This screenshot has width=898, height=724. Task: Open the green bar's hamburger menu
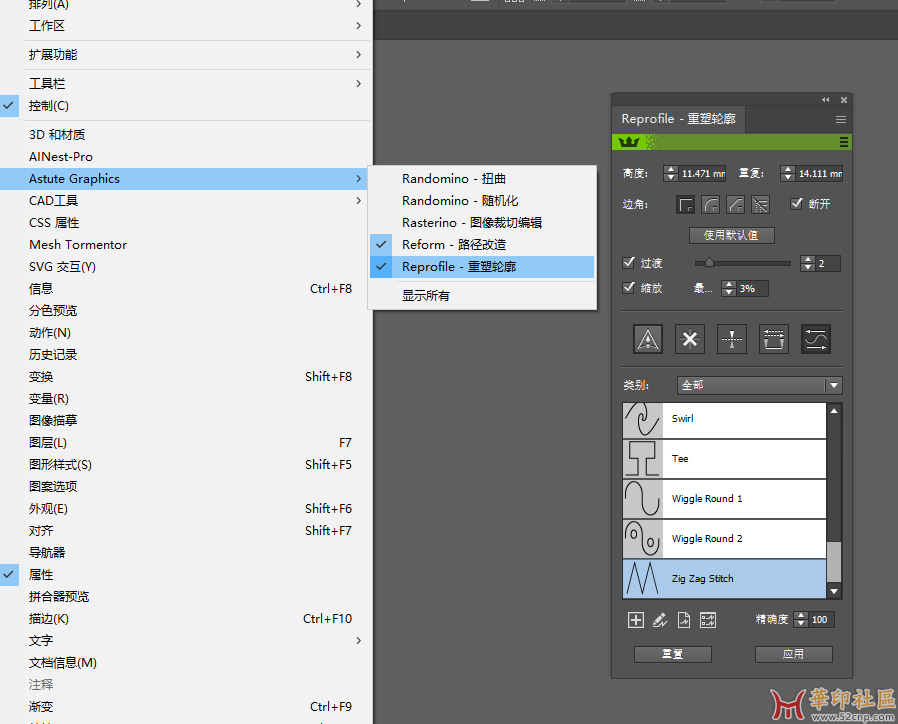pos(844,141)
